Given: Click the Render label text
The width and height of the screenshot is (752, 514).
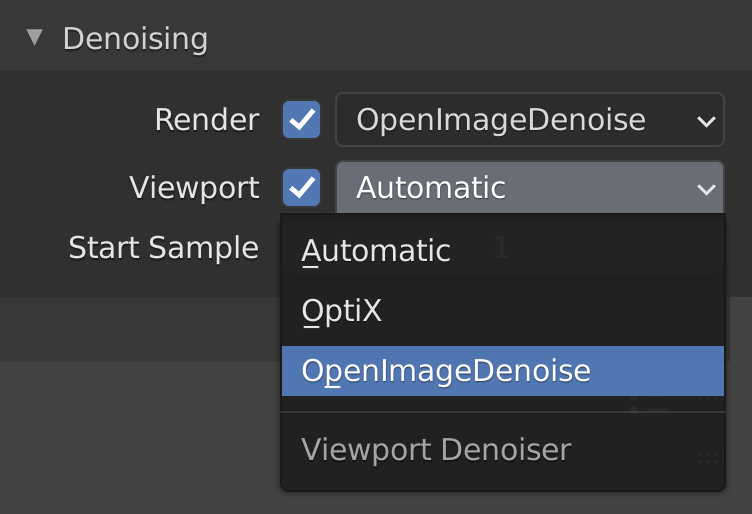Looking at the screenshot, I should tap(207, 119).
